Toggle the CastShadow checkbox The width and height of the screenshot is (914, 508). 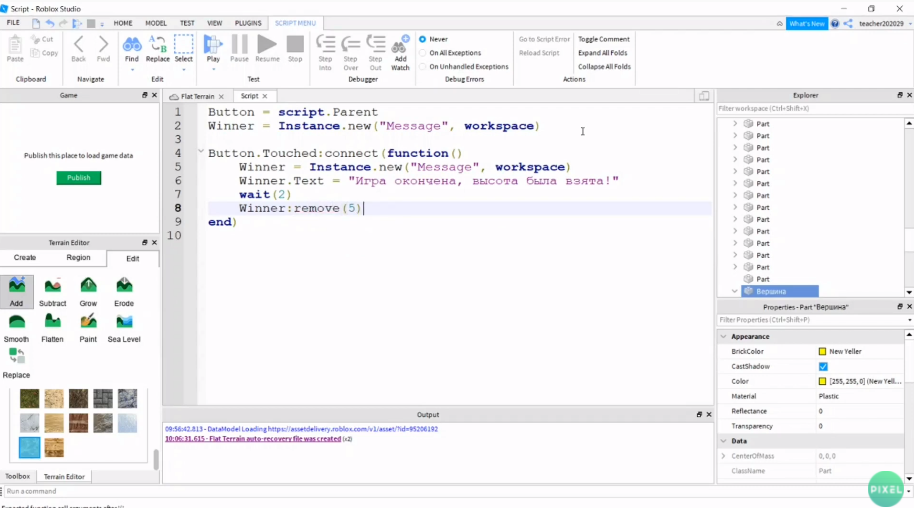(823, 366)
